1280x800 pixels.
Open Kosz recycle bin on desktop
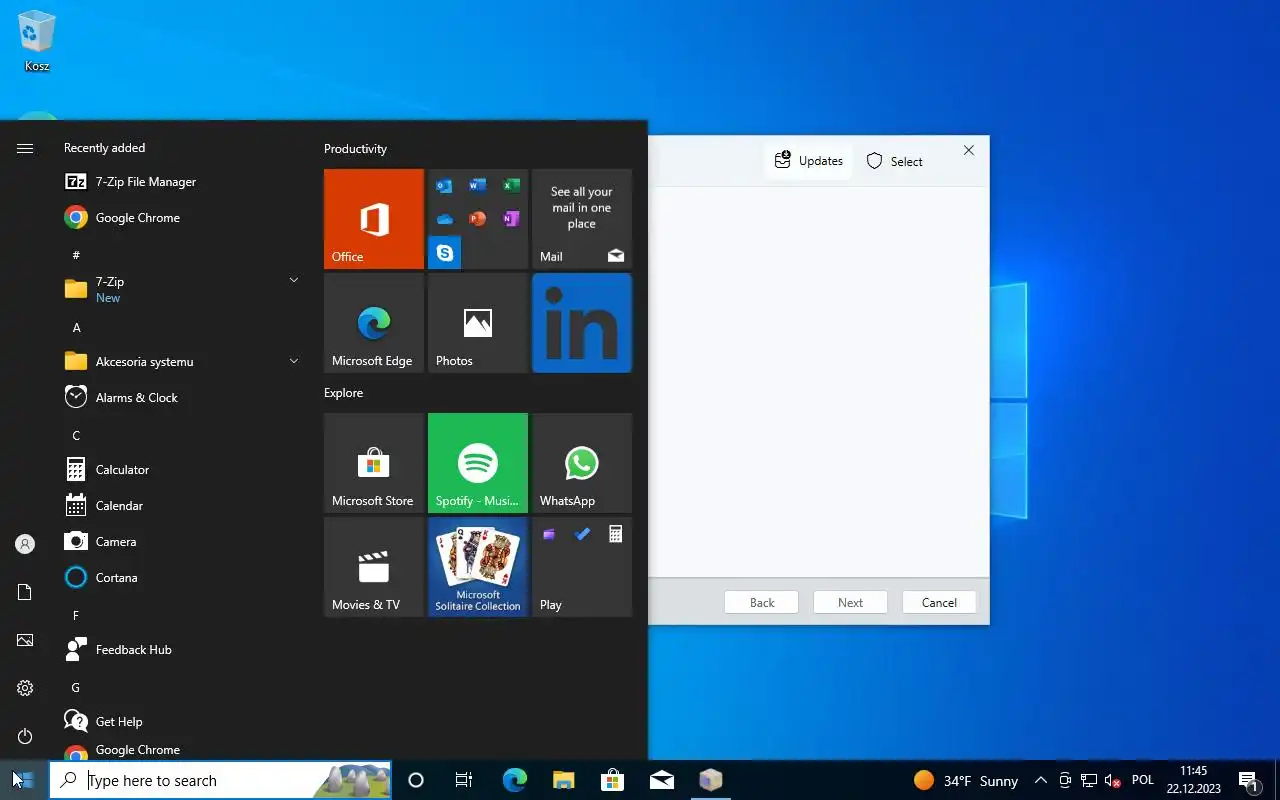click(37, 41)
